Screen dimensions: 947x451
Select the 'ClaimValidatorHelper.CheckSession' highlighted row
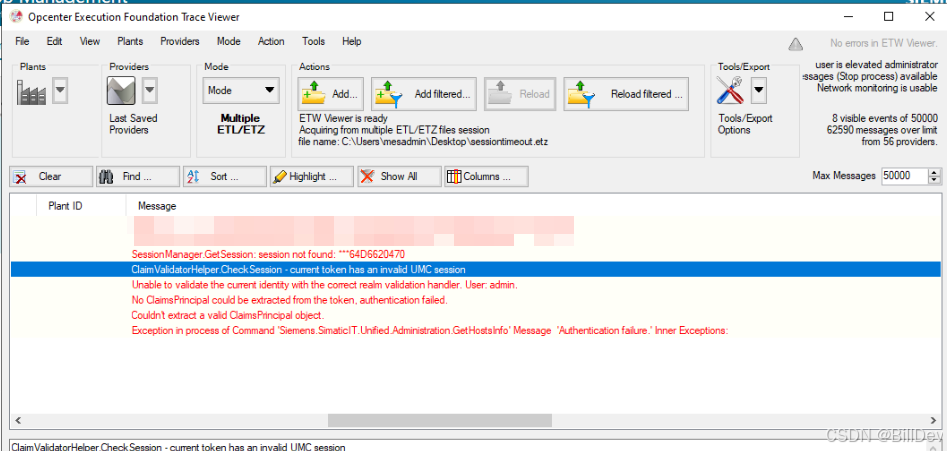pyautogui.click(x=475, y=269)
